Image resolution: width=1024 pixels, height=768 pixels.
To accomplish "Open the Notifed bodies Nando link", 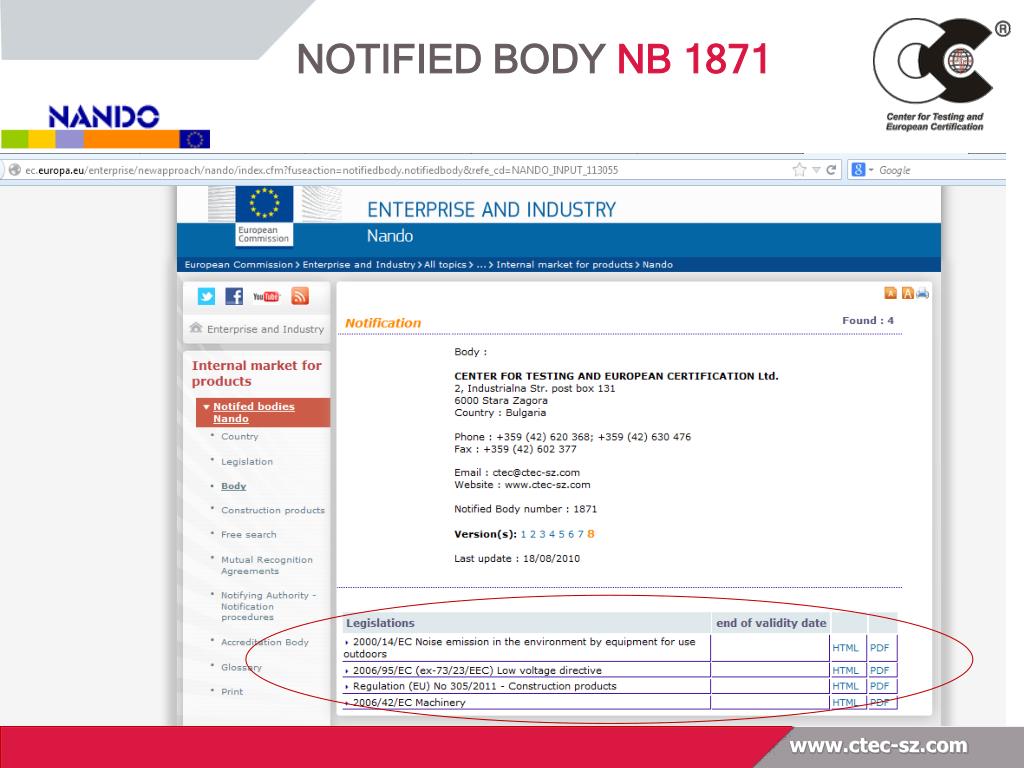I will [x=253, y=412].
